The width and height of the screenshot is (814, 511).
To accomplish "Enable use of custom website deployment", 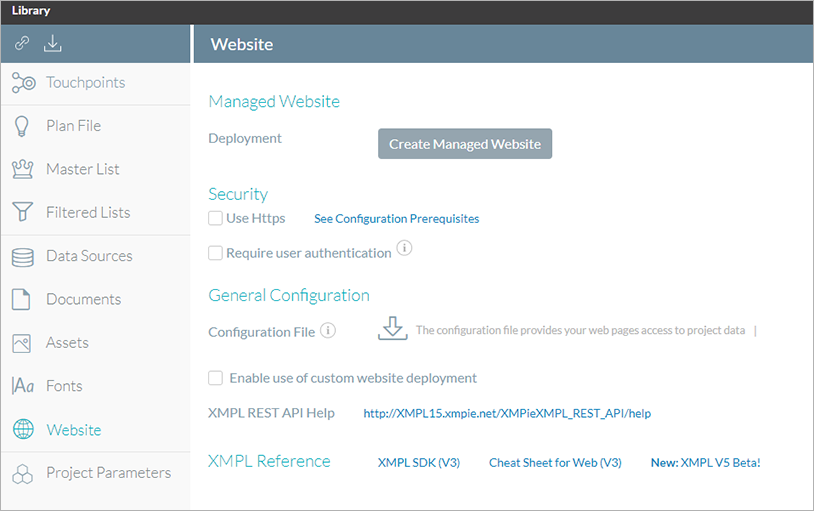I will [215, 378].
